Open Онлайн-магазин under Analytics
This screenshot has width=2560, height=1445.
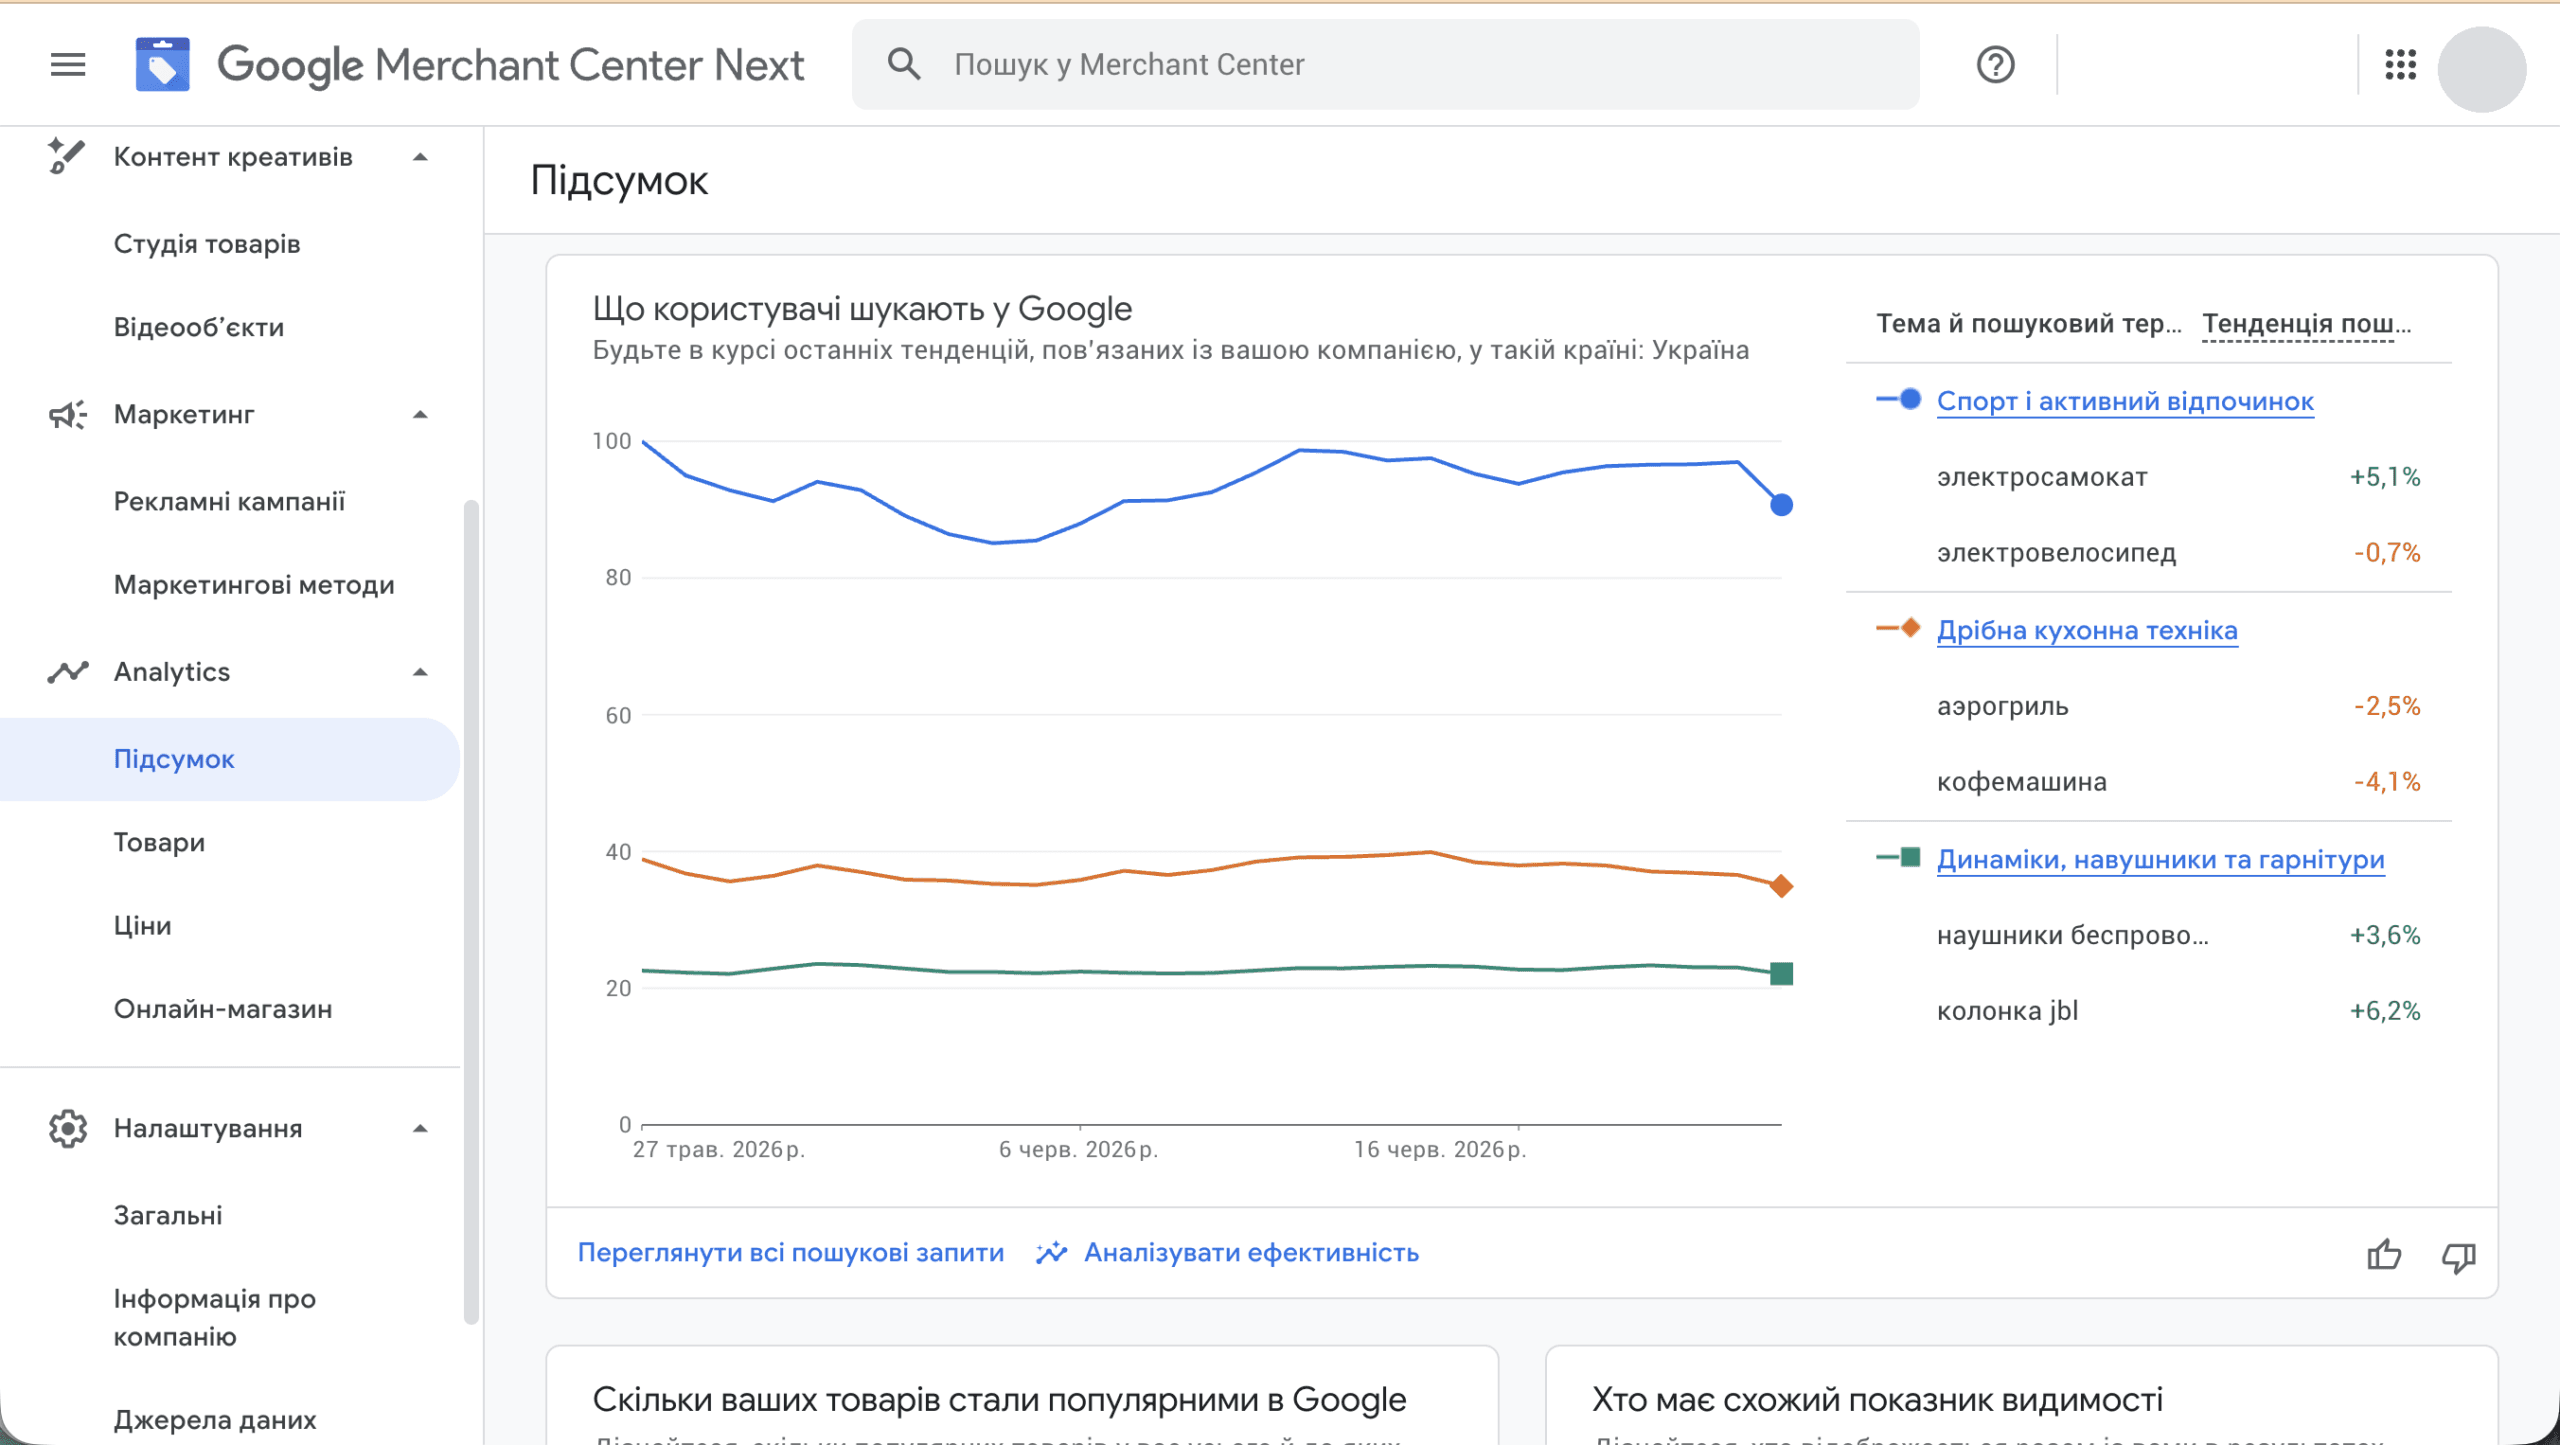tap(223, 1009)
